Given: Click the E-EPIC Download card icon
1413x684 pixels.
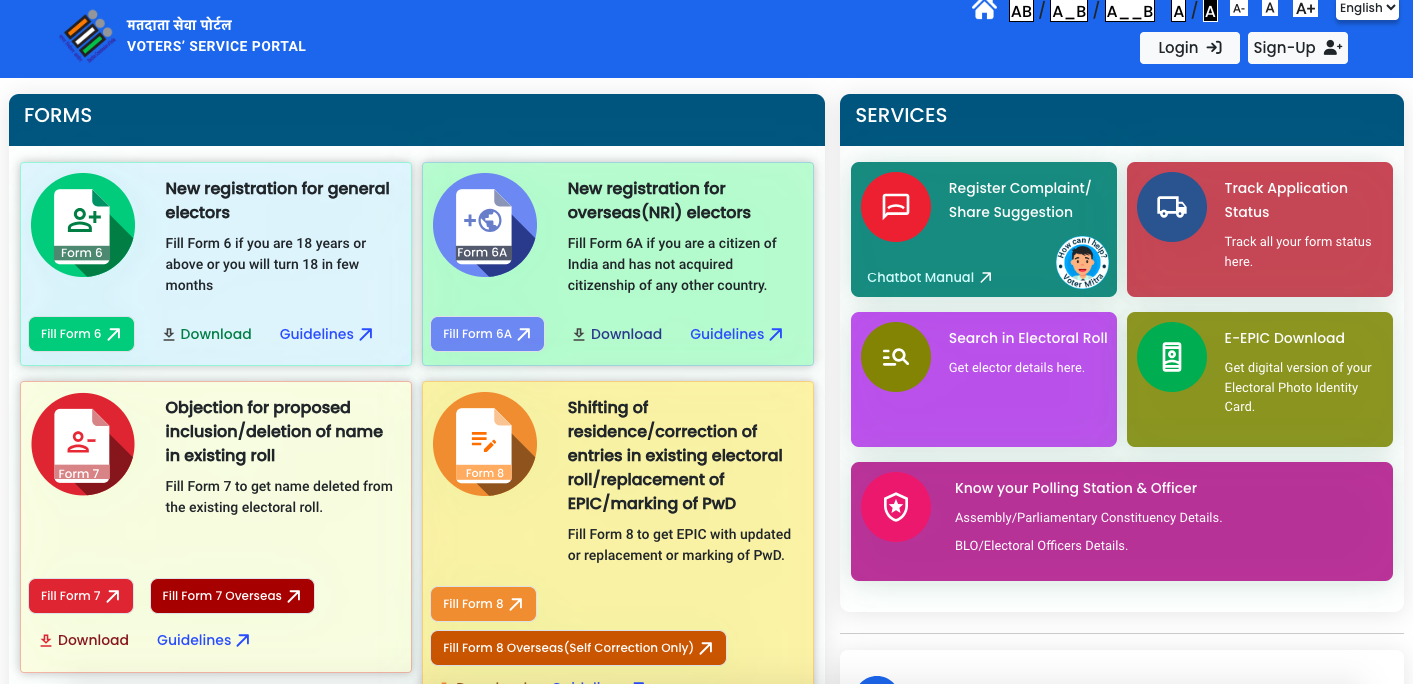Looking at the screenshot, I should click(x=1171, y=357).
